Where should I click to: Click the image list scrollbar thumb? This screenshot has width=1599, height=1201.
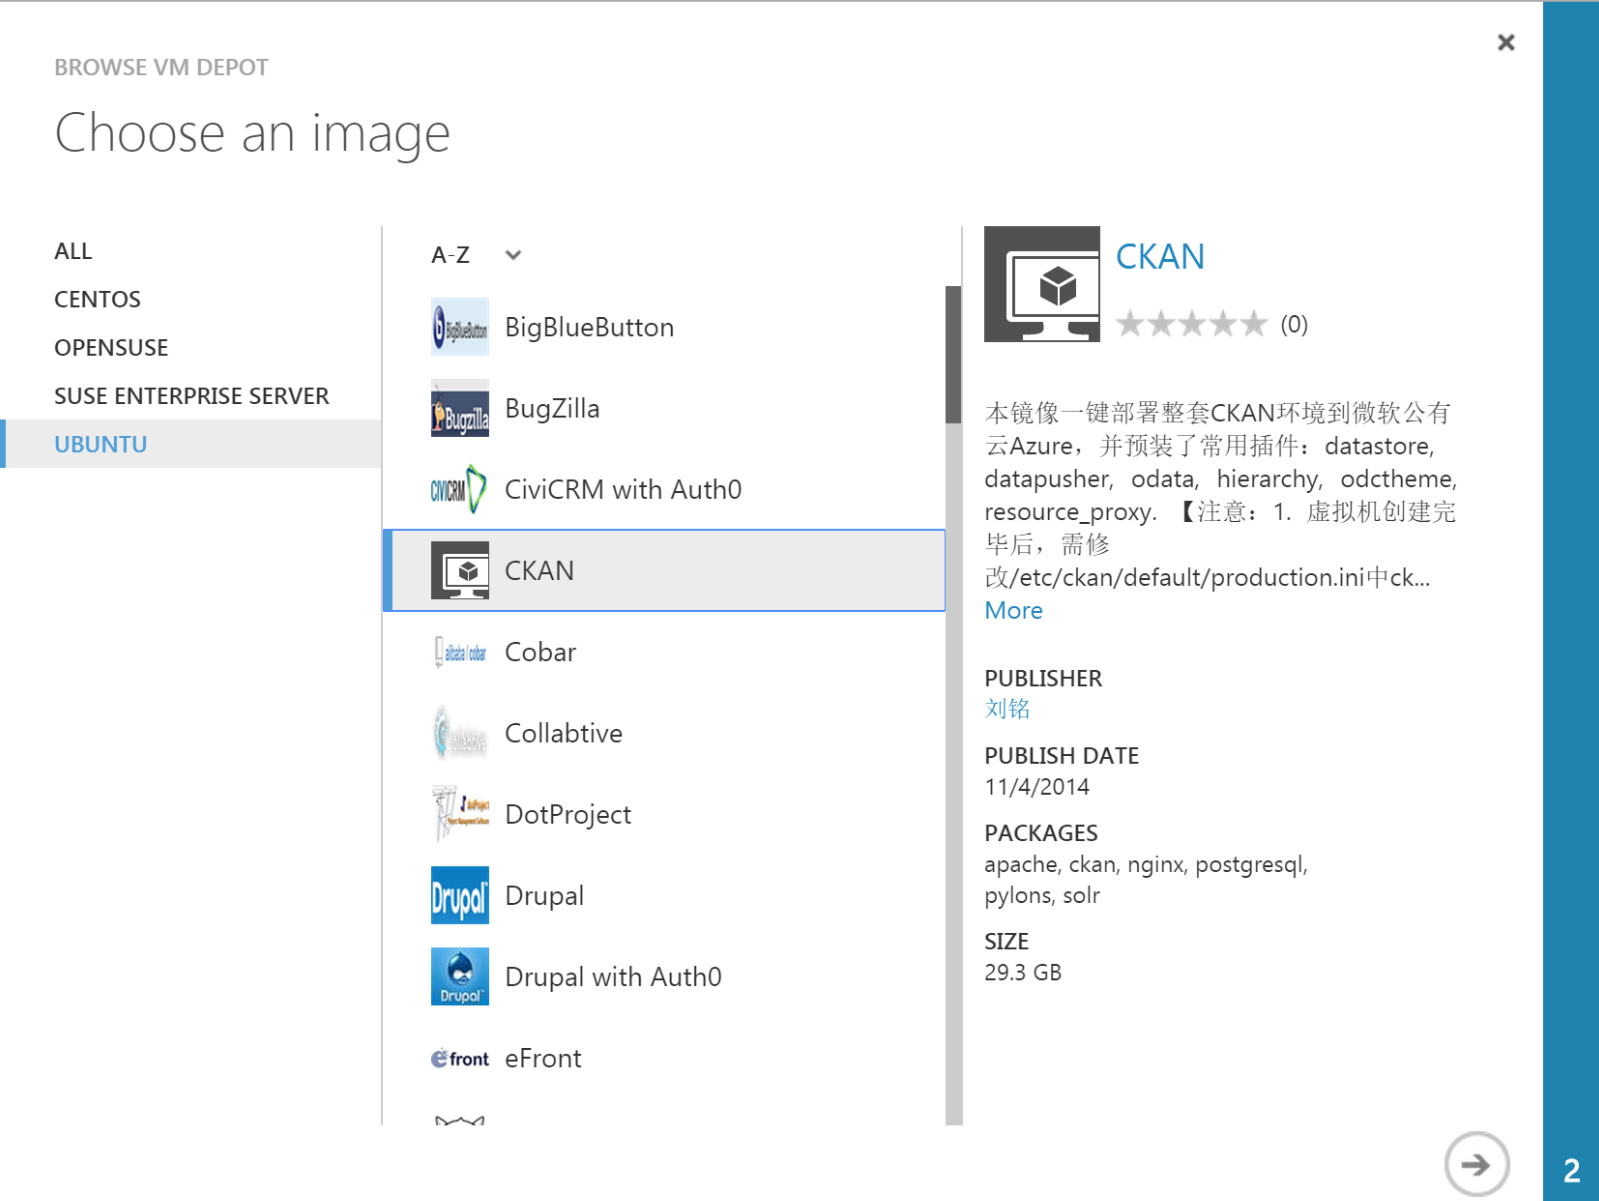953,354
